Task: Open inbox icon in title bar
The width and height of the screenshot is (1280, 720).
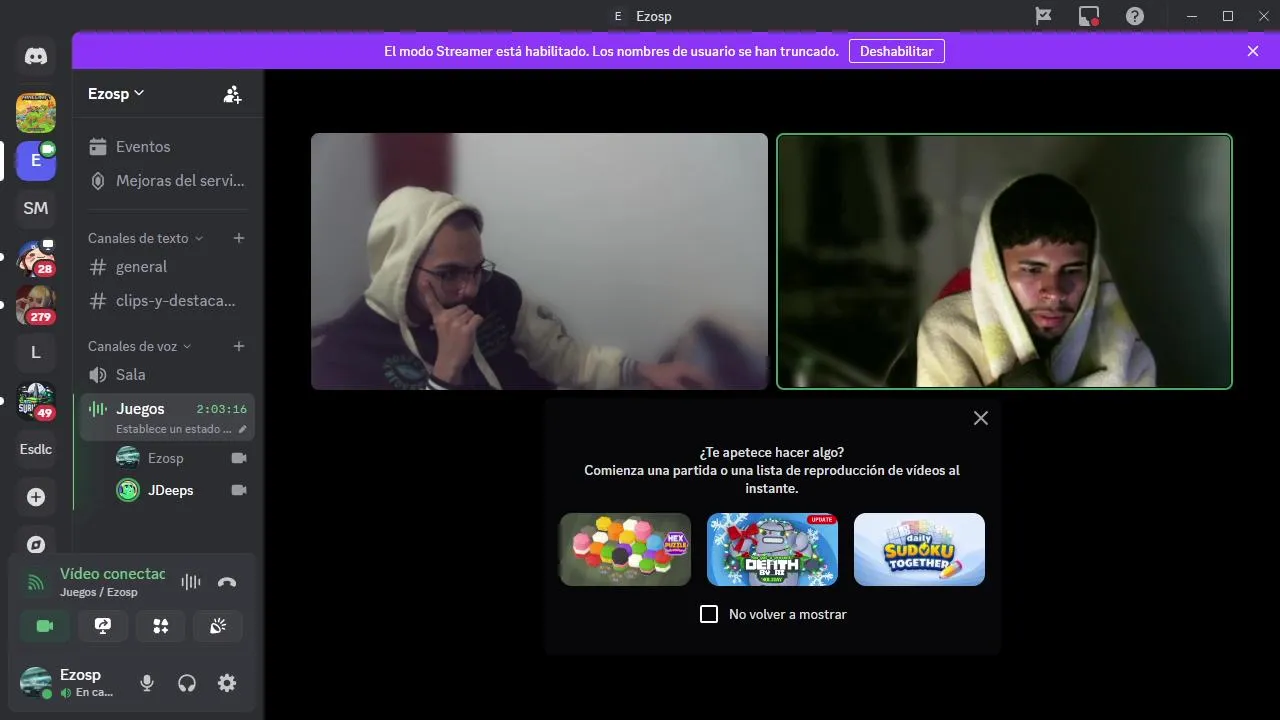Action: (x=1089, y=16)
